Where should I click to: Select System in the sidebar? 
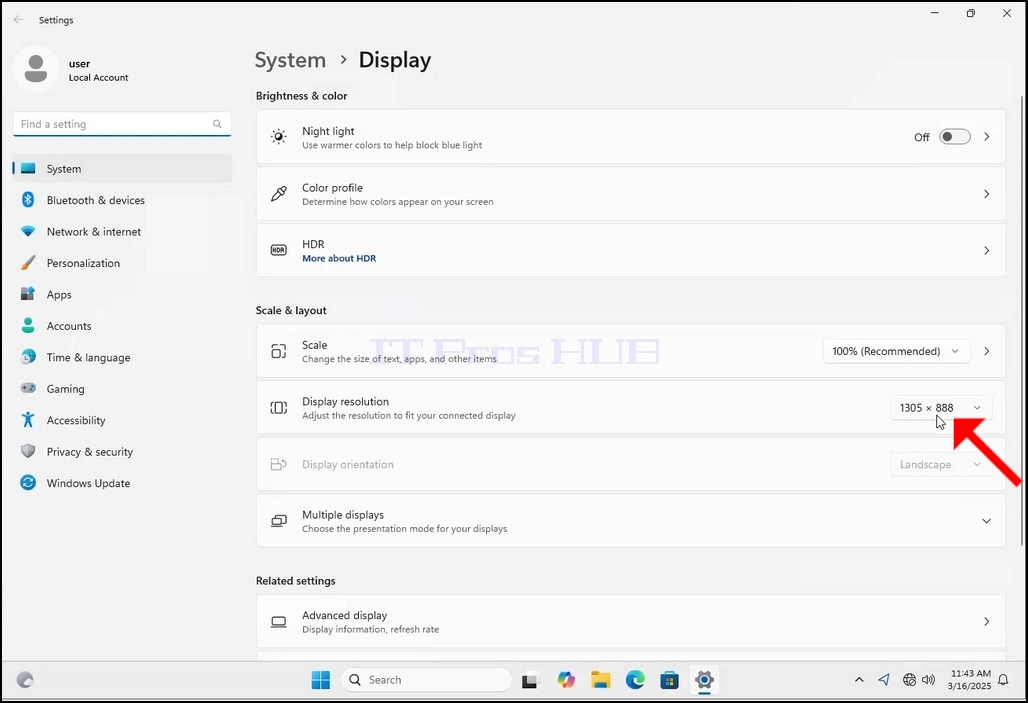[122, 169]
